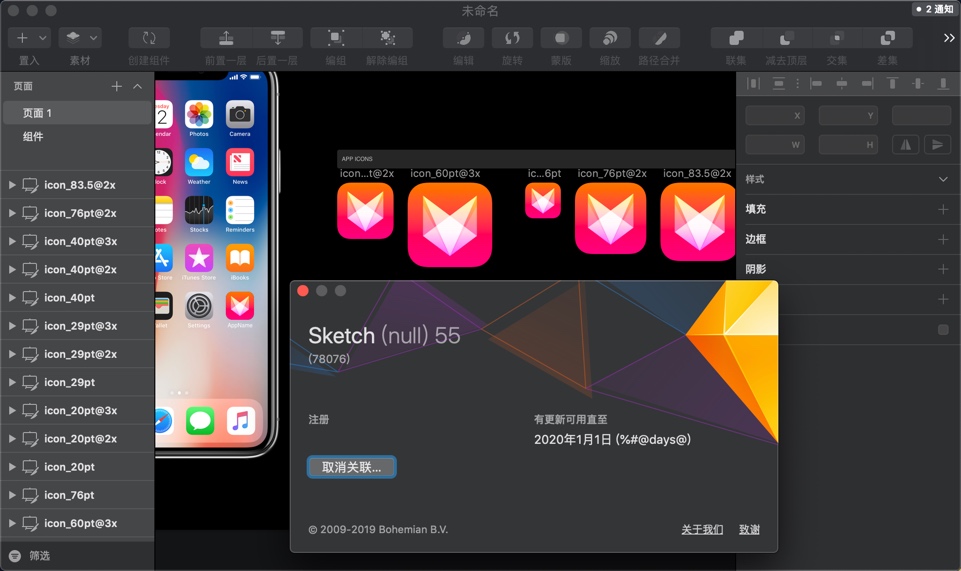
Task: Toggle the checkbox in the inspector panel
Action: click(943, 330)
